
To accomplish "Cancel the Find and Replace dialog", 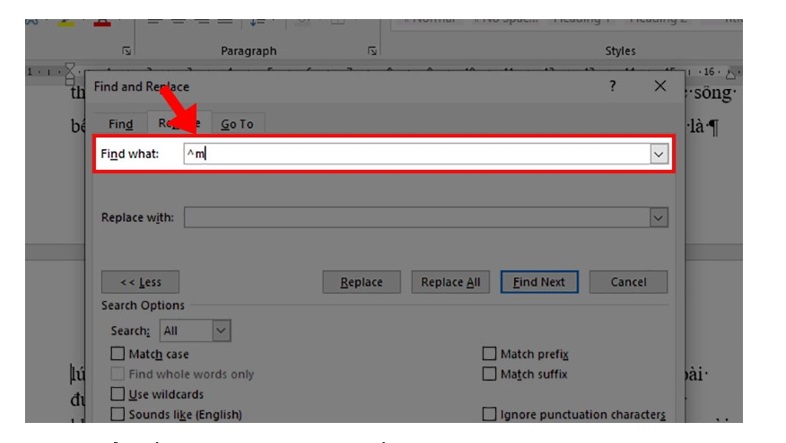I will [628, 282].
